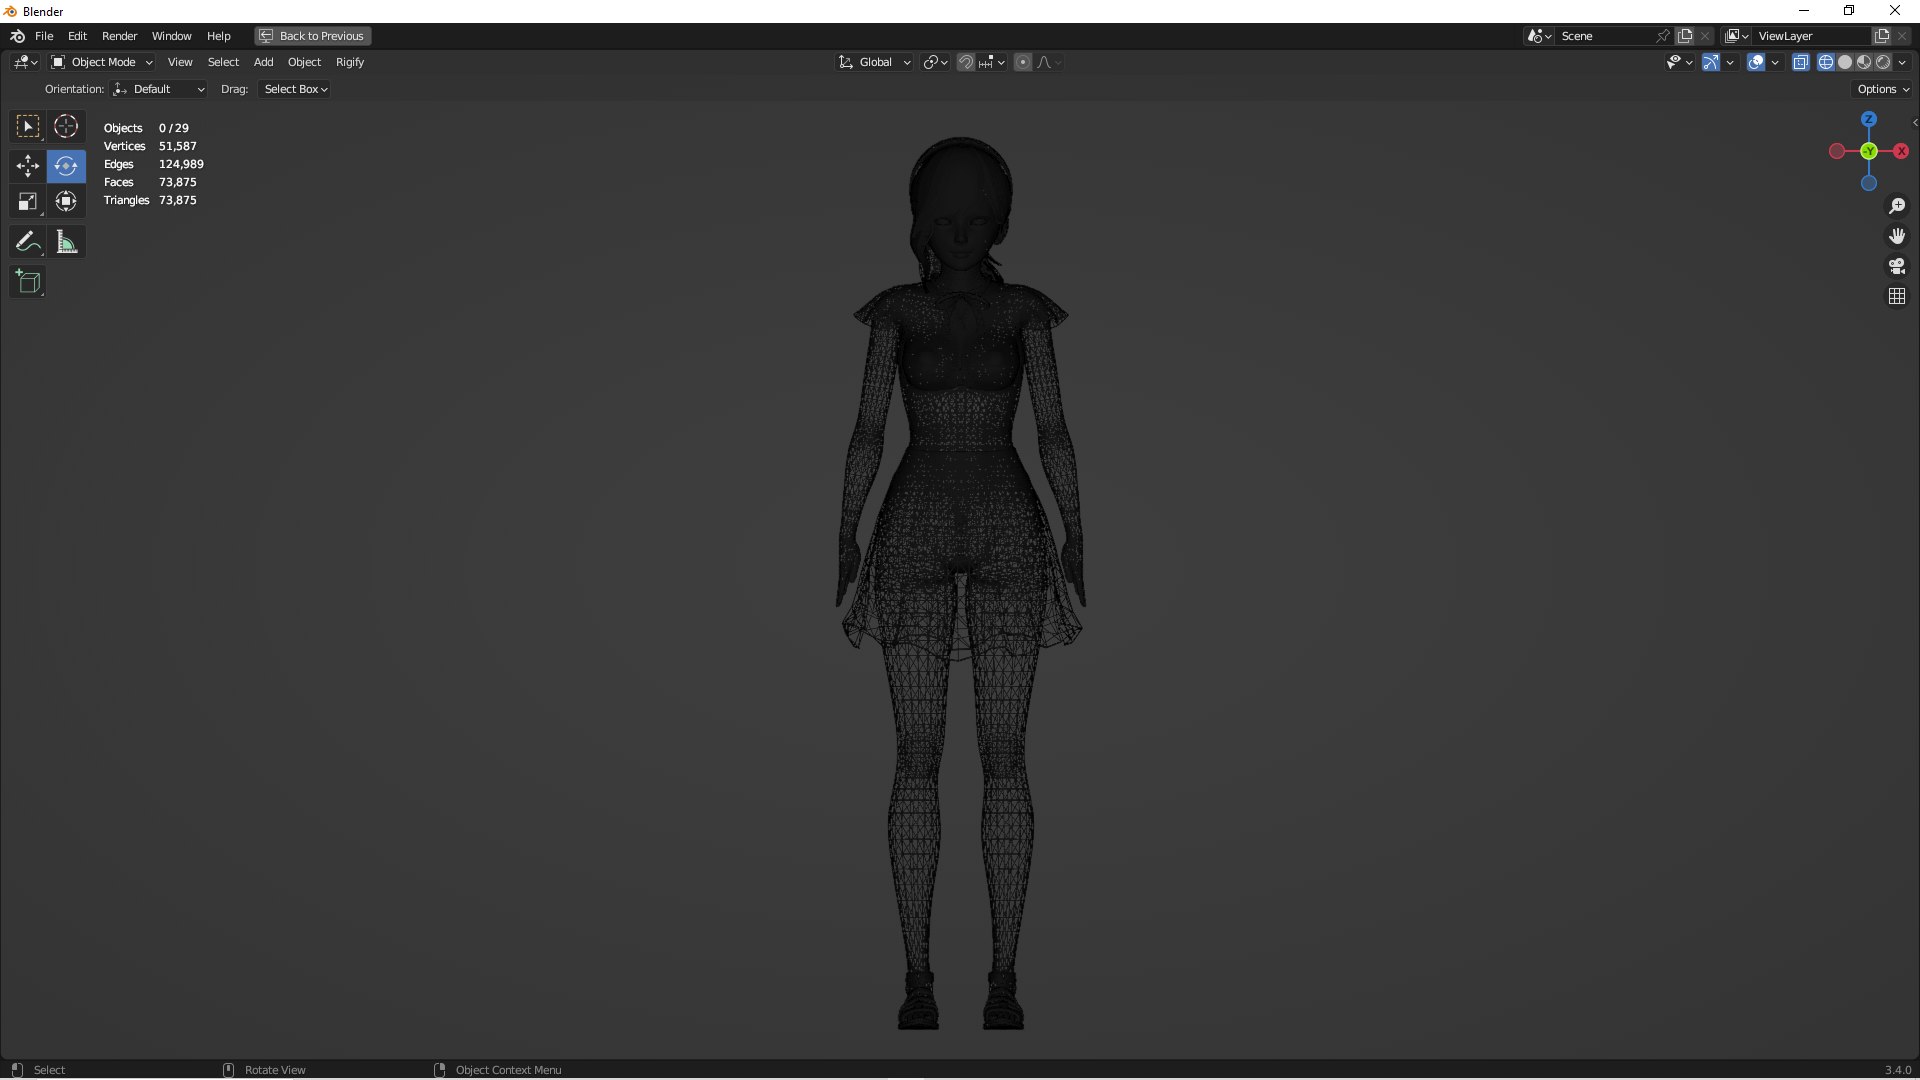Open the Render menu

pos(119,36)
